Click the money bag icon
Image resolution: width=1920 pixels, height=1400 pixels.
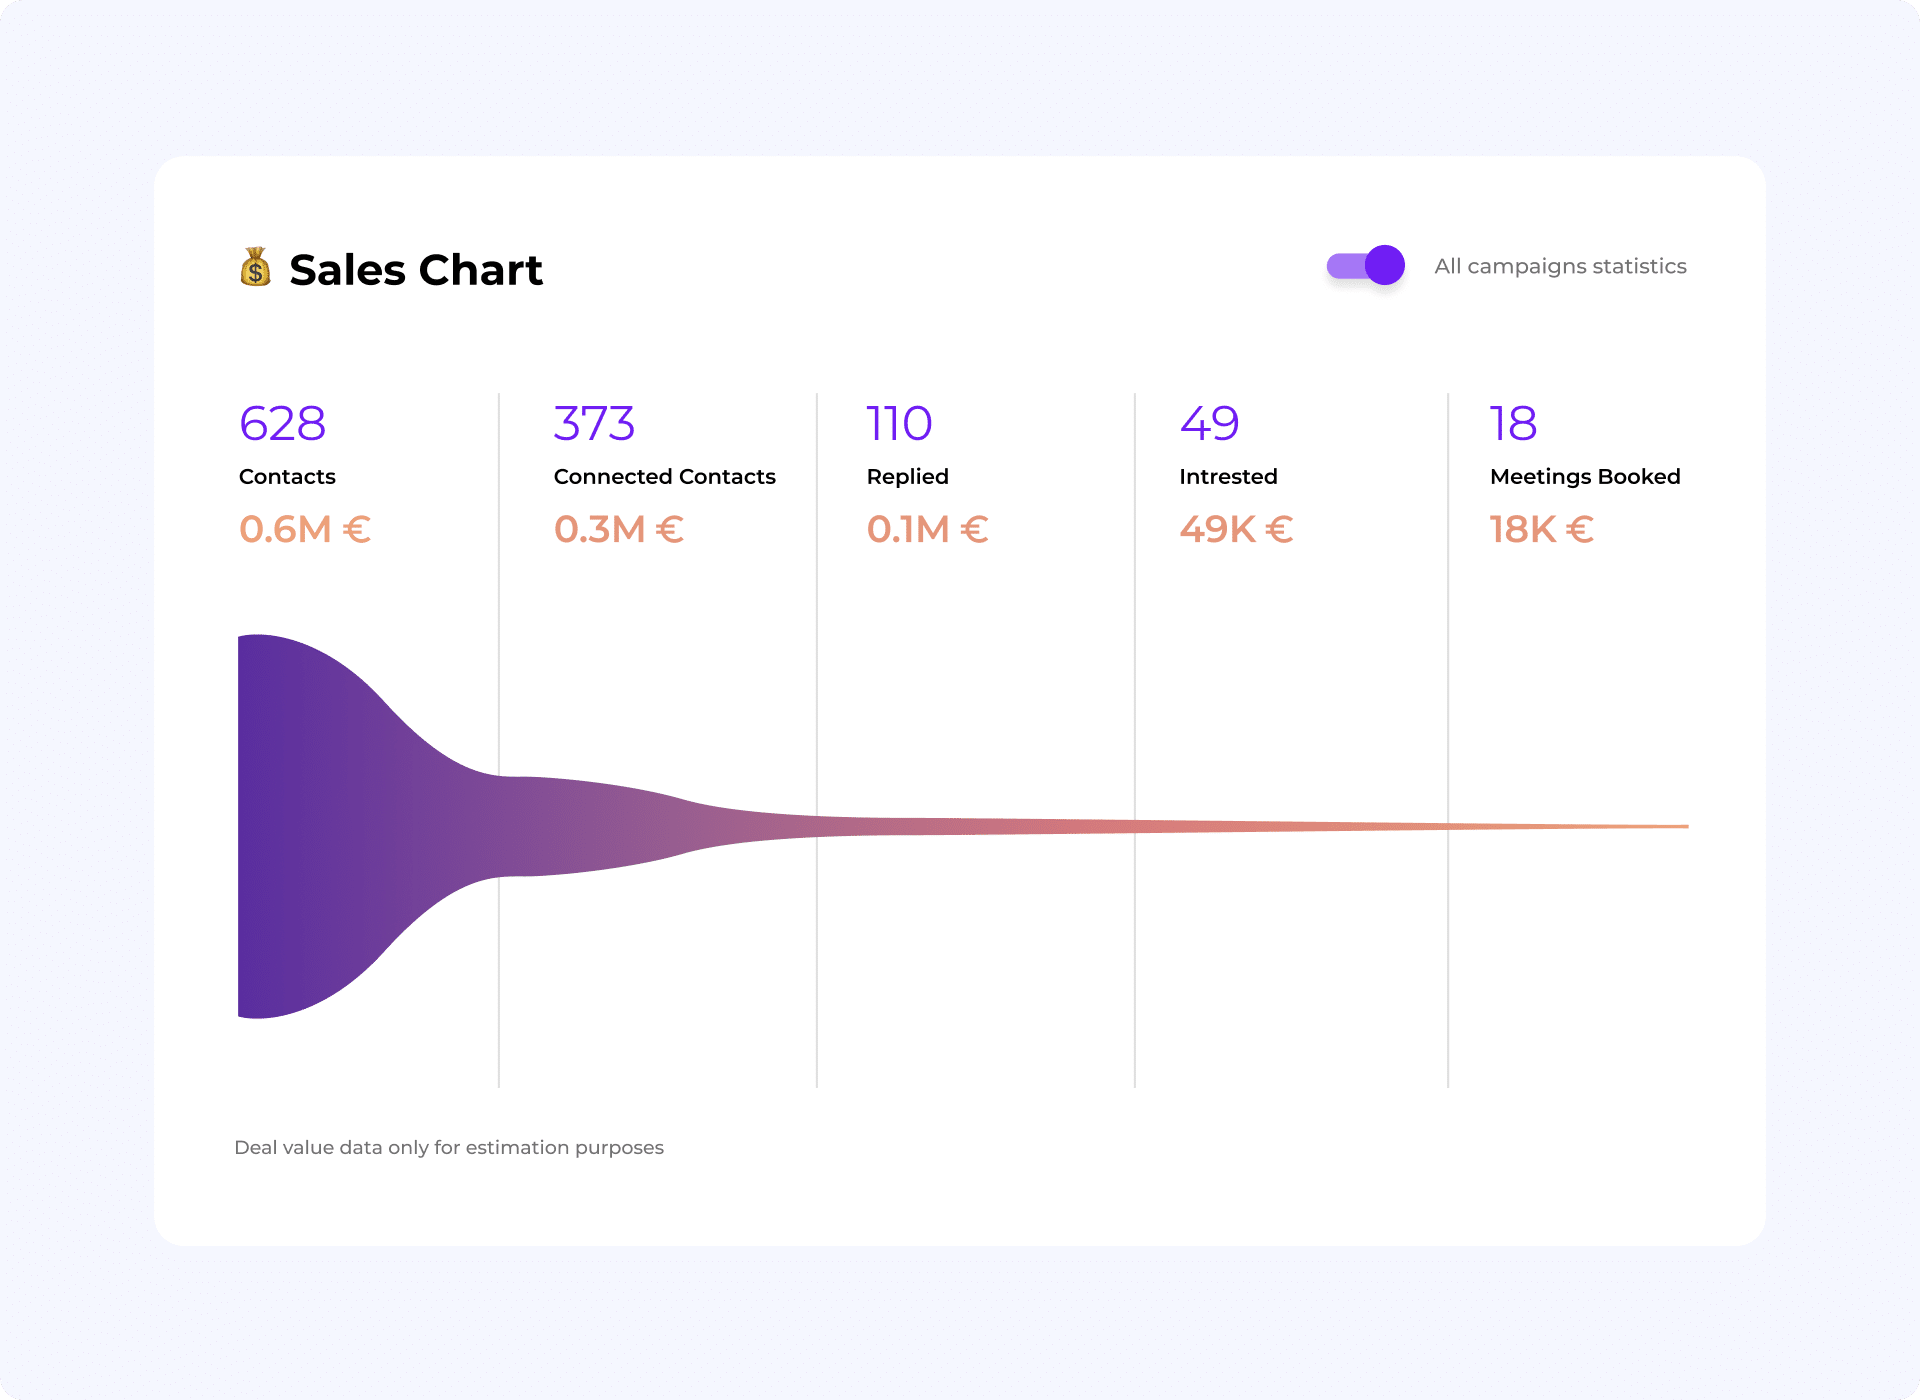tap(256, 268)
